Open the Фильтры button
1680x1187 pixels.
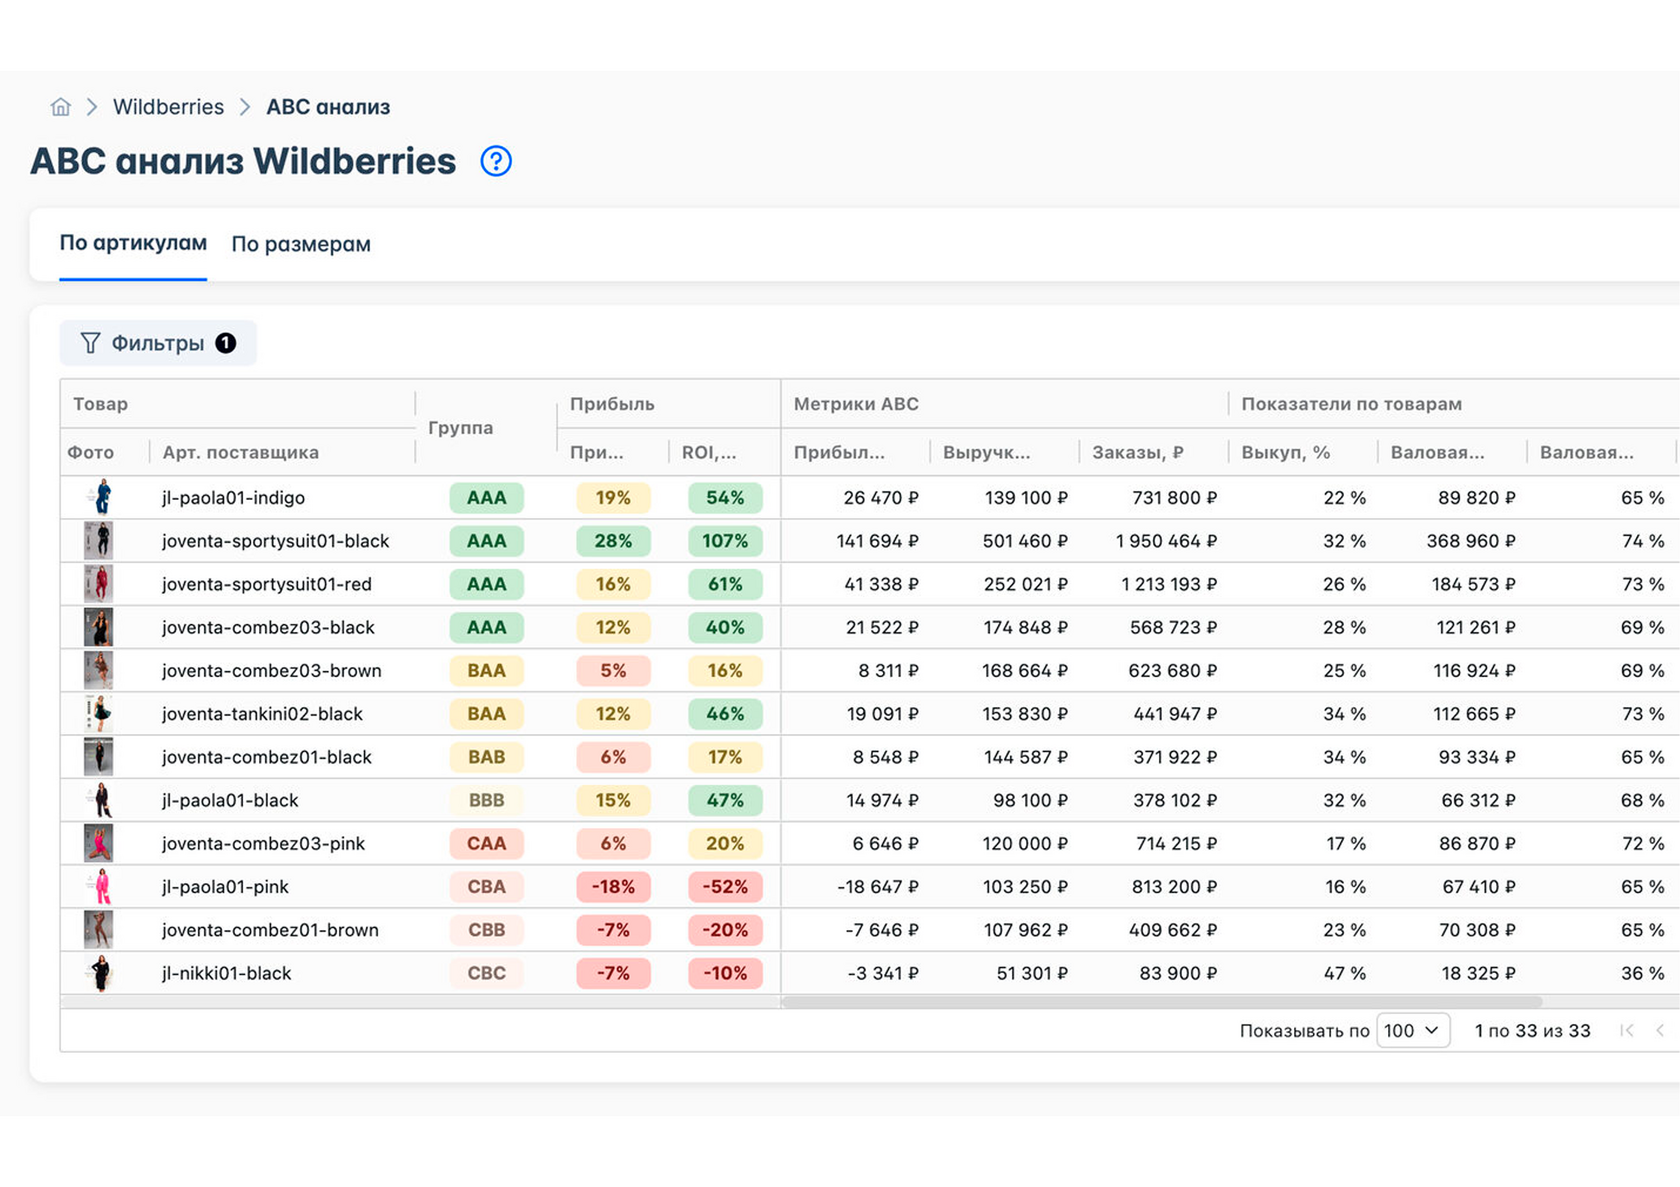tap(158, 343)
